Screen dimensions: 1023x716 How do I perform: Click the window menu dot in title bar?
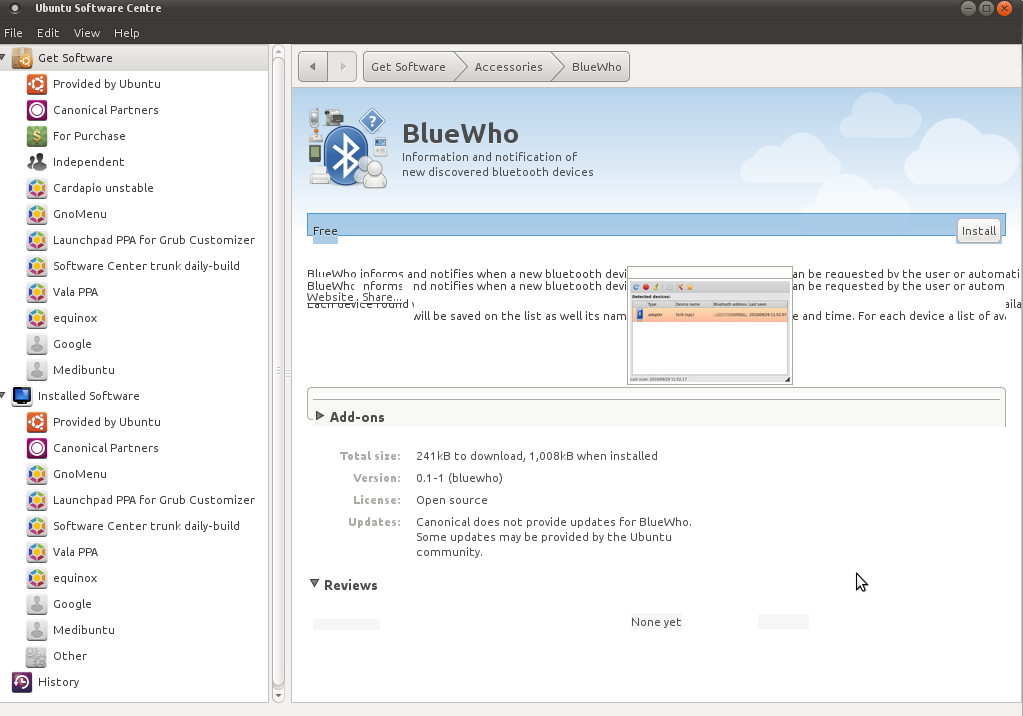(14, 8)
